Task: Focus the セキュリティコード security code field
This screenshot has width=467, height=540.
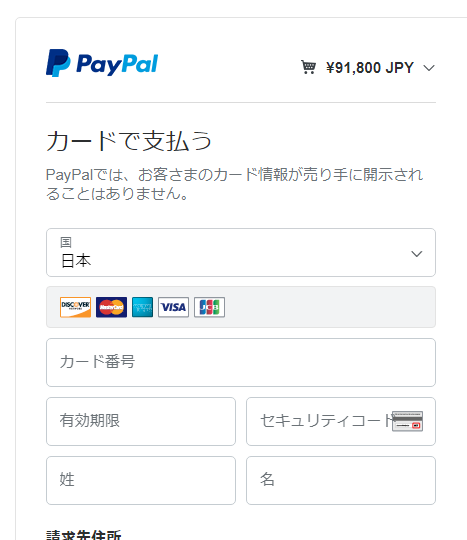Action: coord(341,421)
